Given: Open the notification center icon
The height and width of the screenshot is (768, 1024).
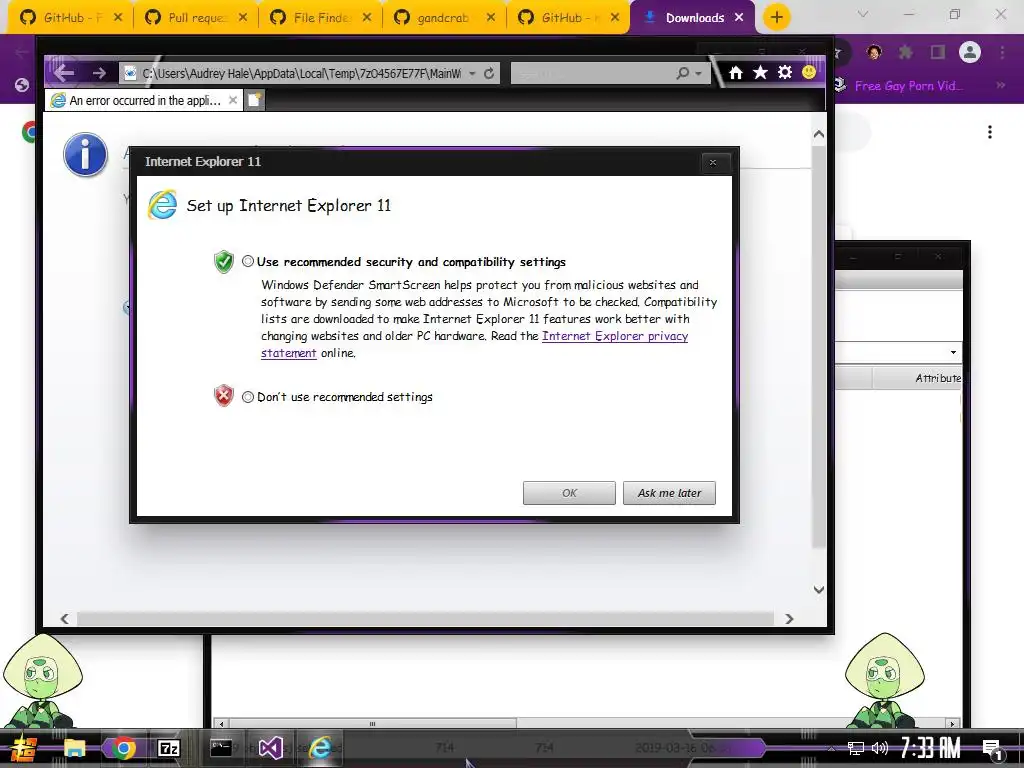Looking at the screenshot, I should click(x=992, y=749).
